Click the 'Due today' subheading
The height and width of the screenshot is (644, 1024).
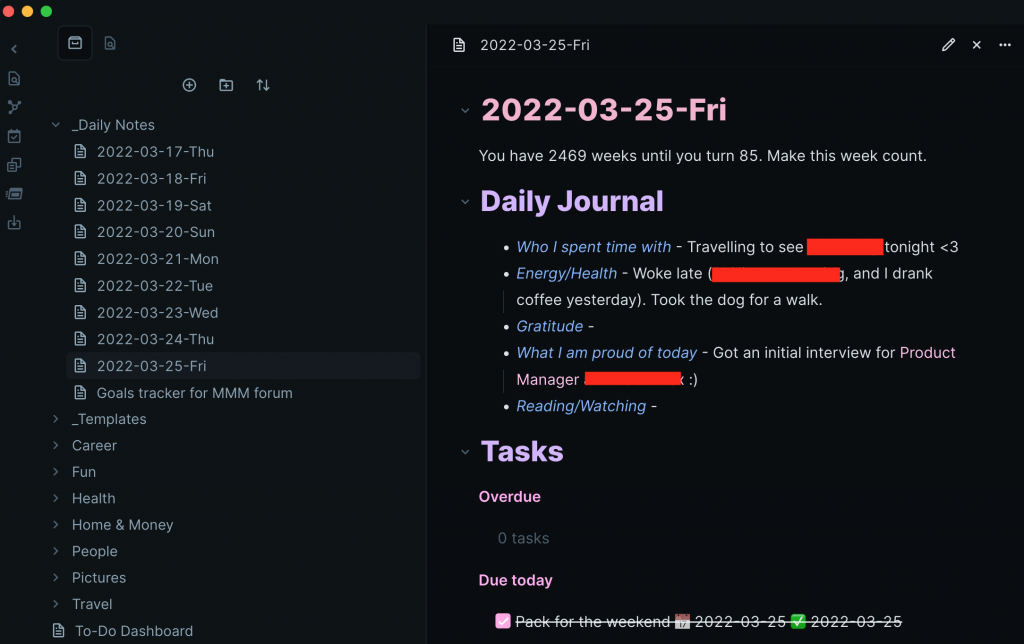(515, 580)
